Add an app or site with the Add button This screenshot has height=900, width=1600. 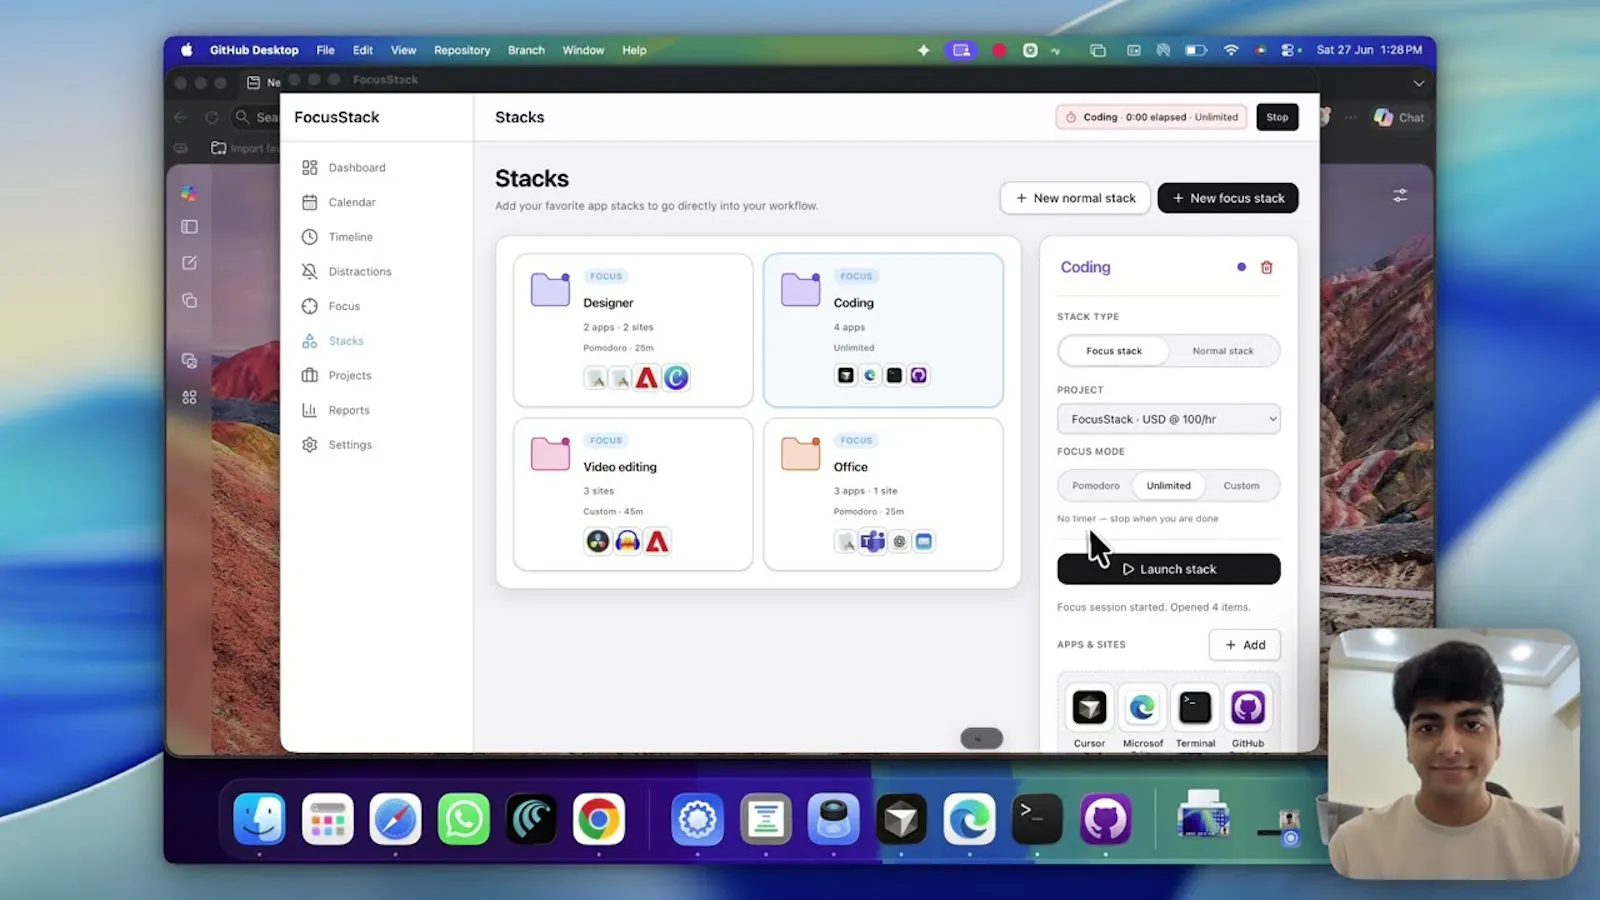point(1245,645)
